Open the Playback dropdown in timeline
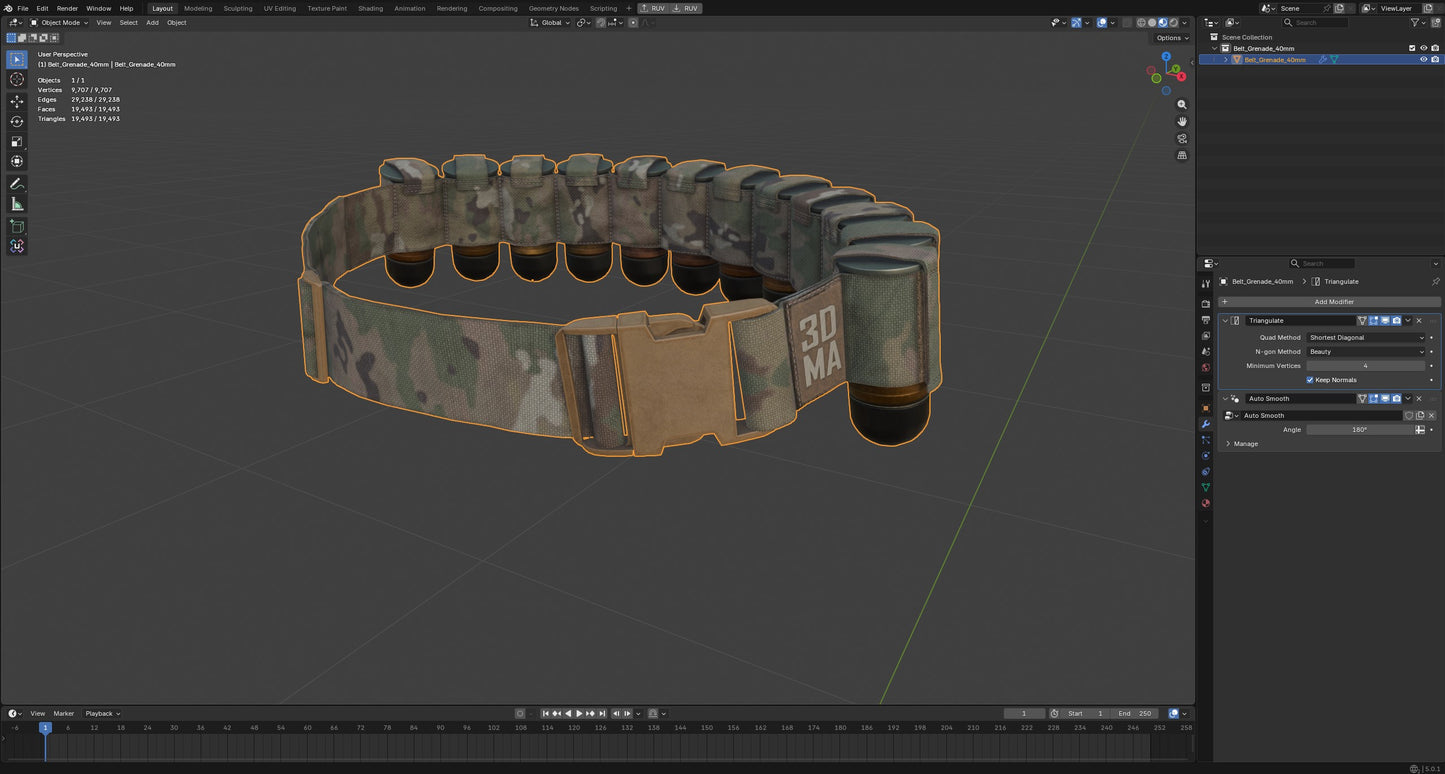 tap(102, 713)
